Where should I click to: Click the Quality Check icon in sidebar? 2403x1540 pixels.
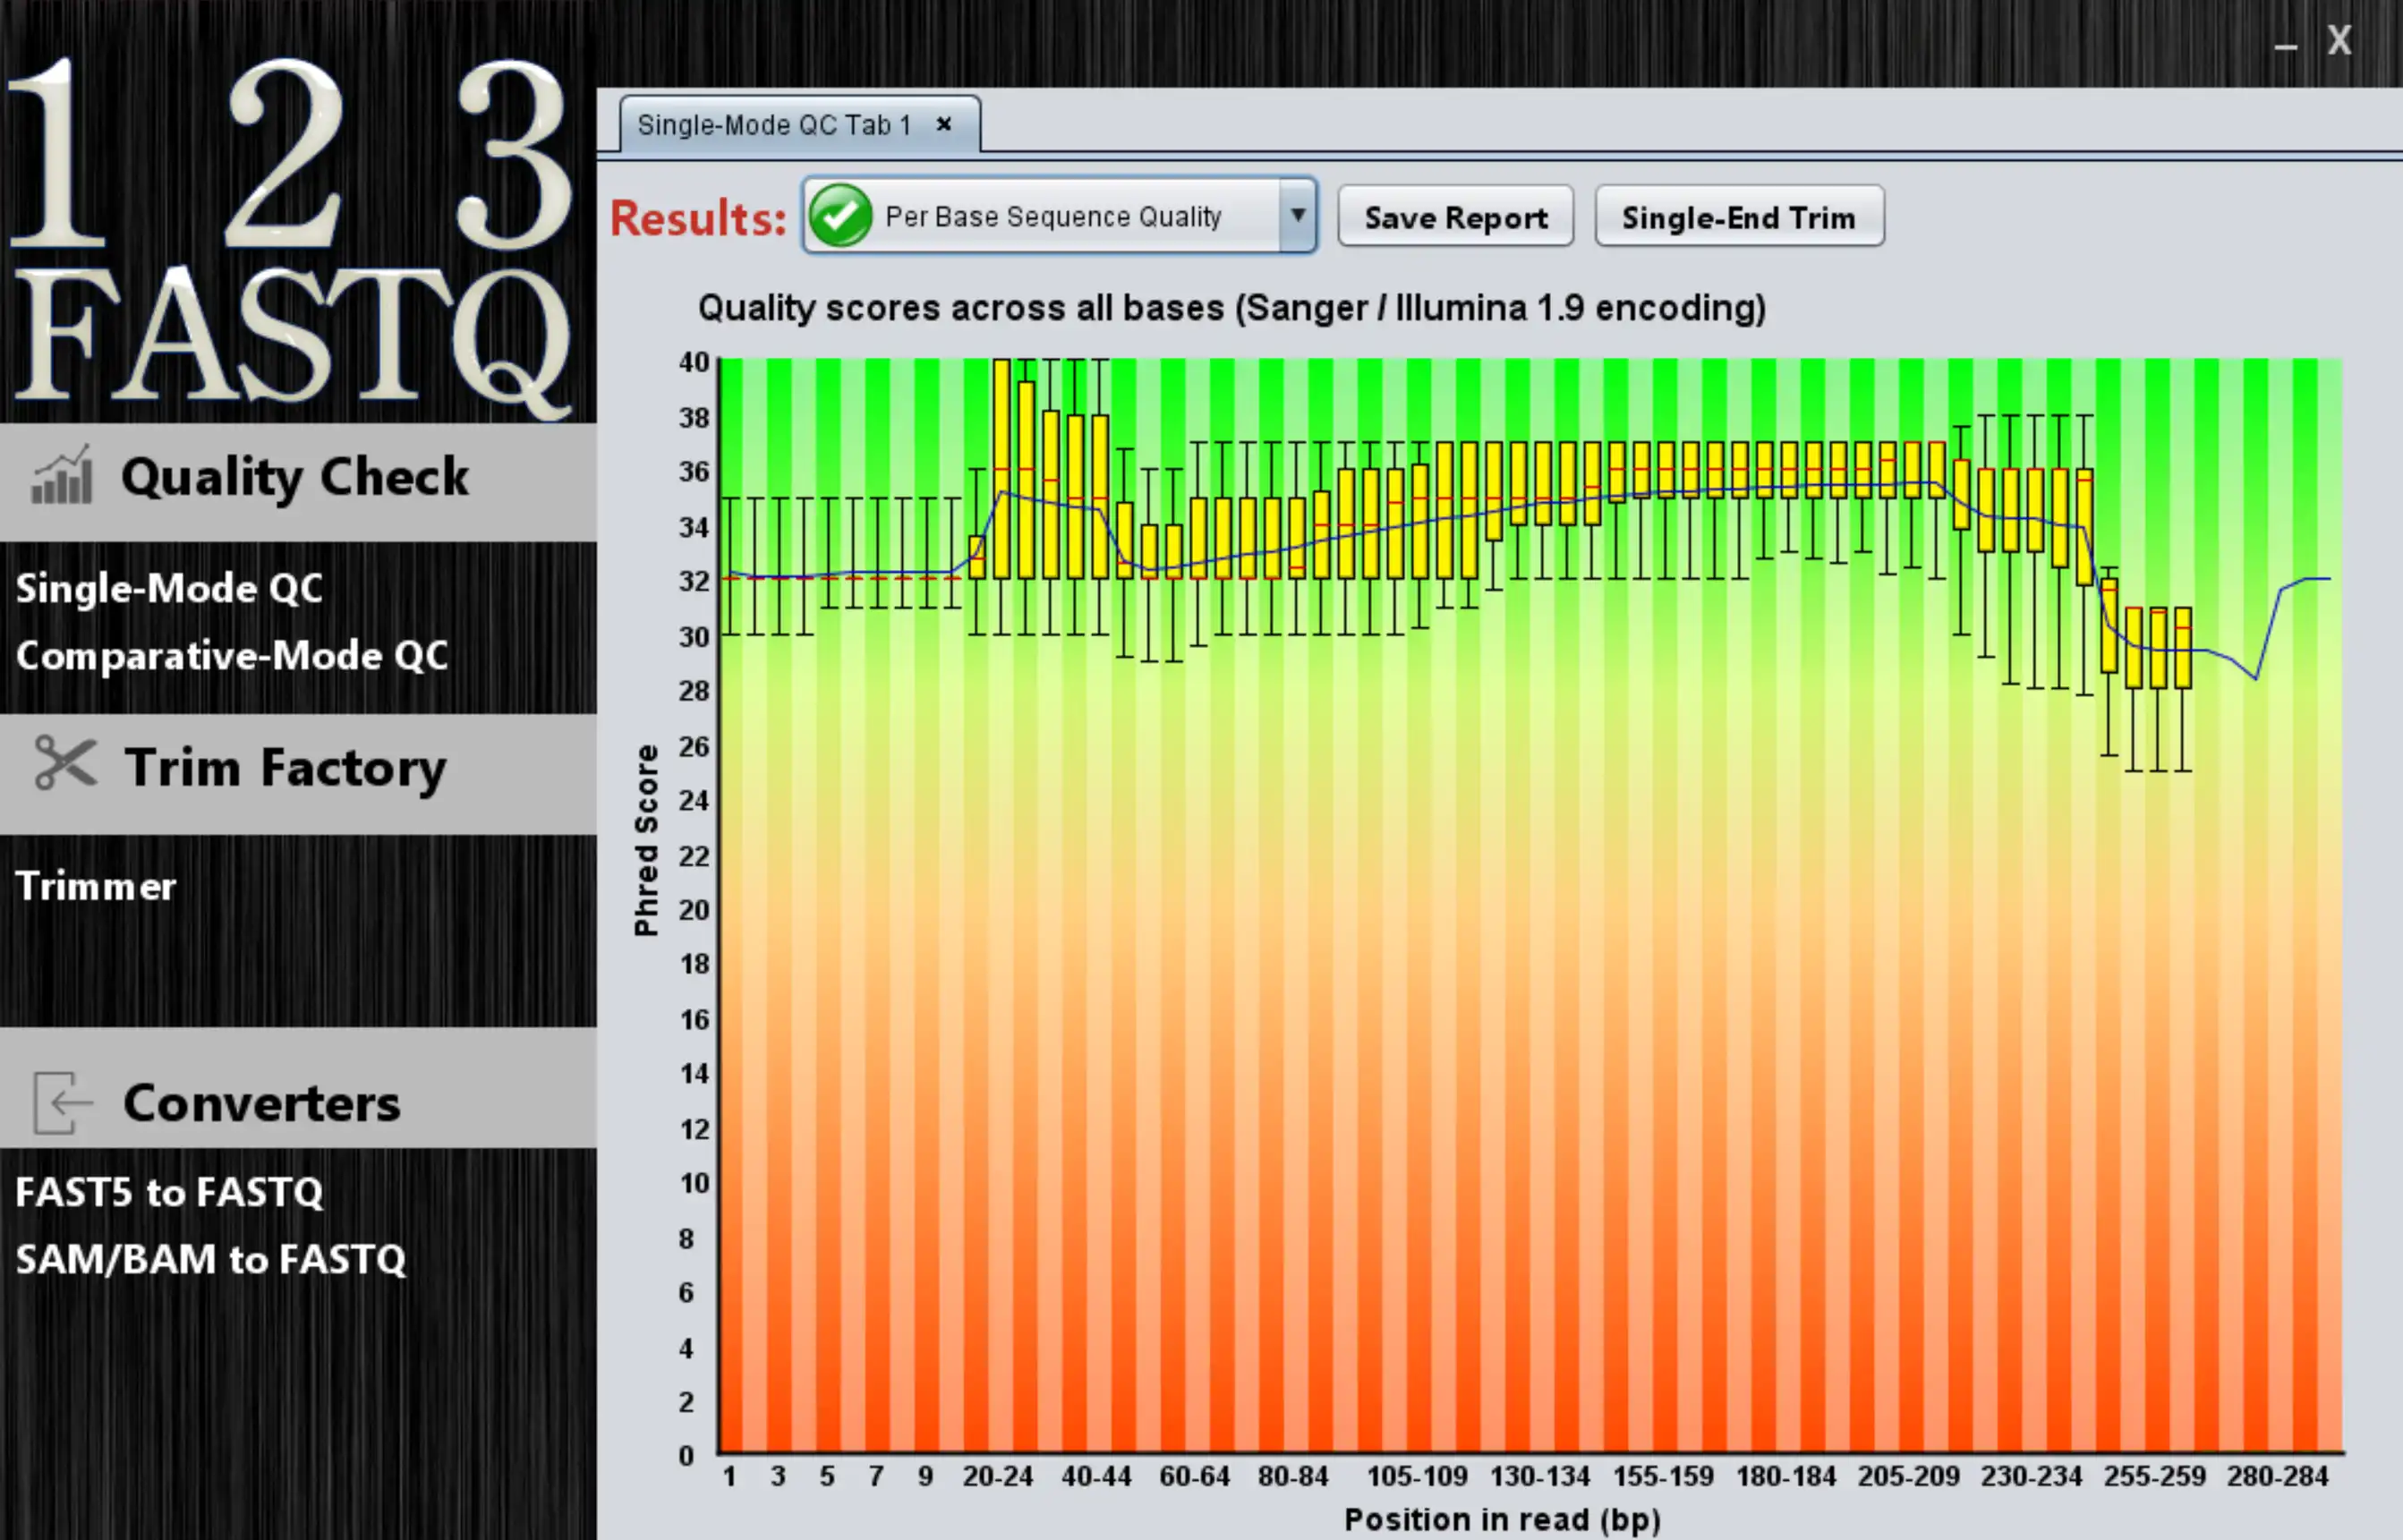tap(53, 481)
